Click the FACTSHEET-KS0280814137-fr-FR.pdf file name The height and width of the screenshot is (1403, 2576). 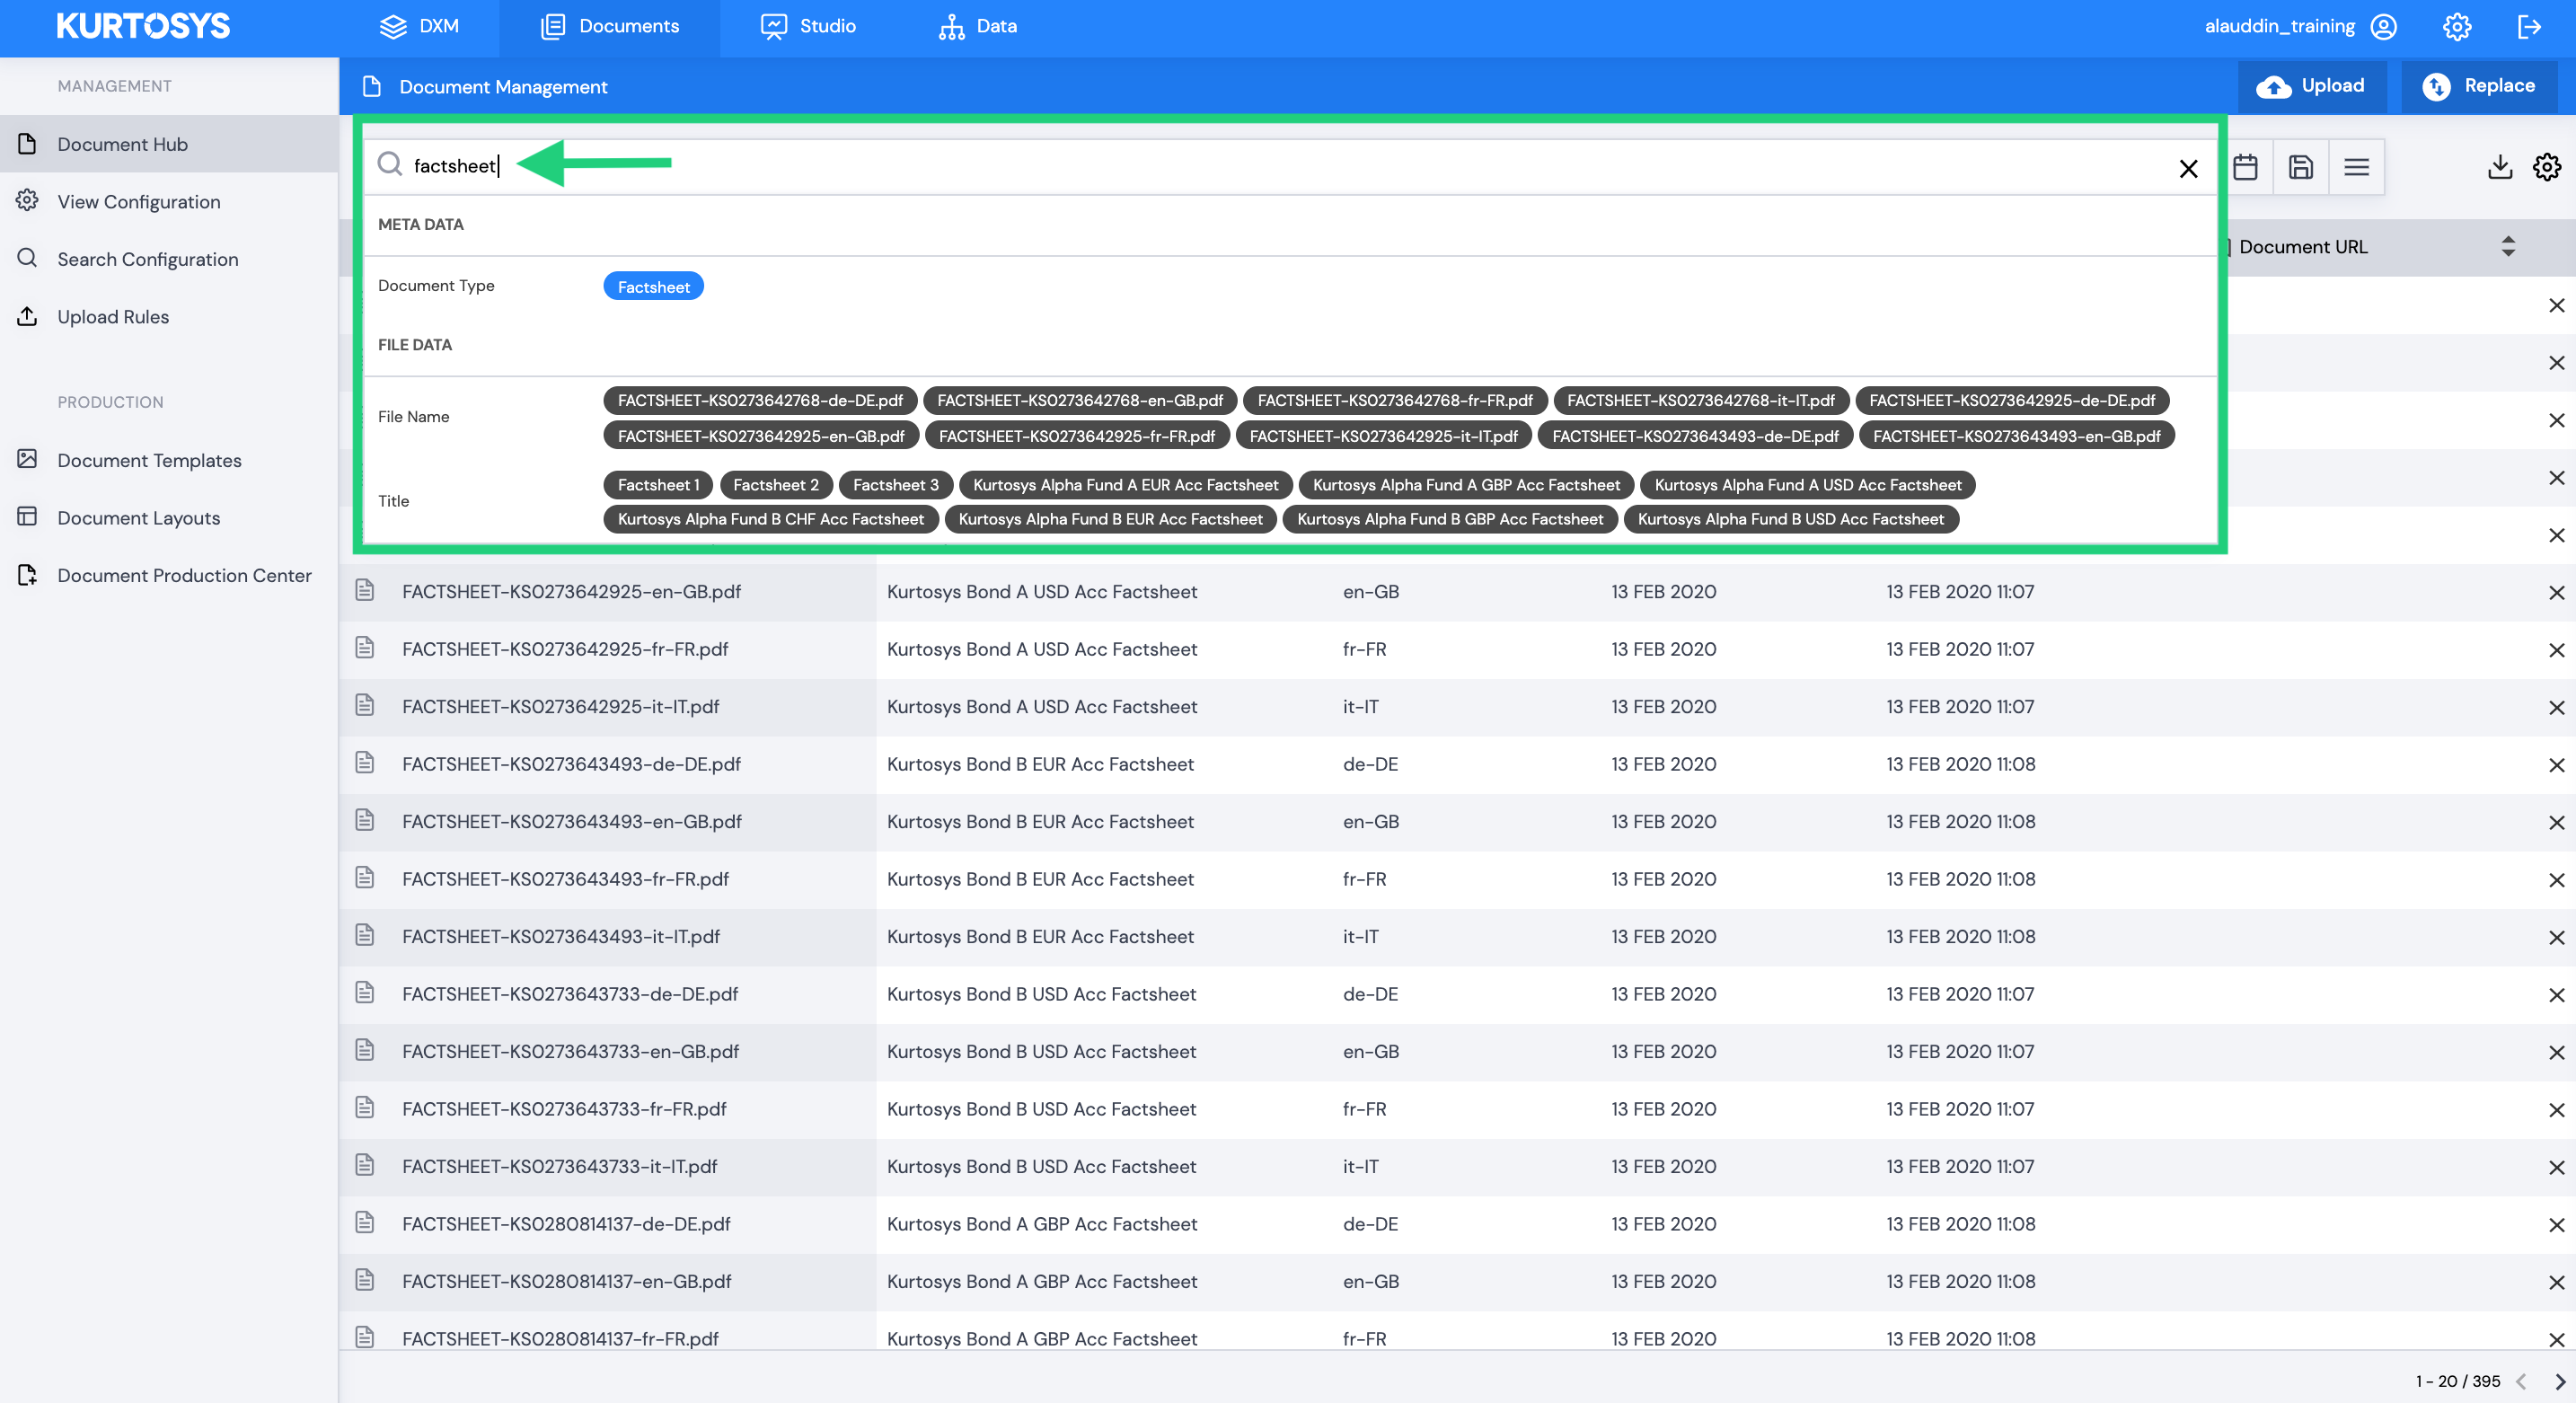(560, 1338)
